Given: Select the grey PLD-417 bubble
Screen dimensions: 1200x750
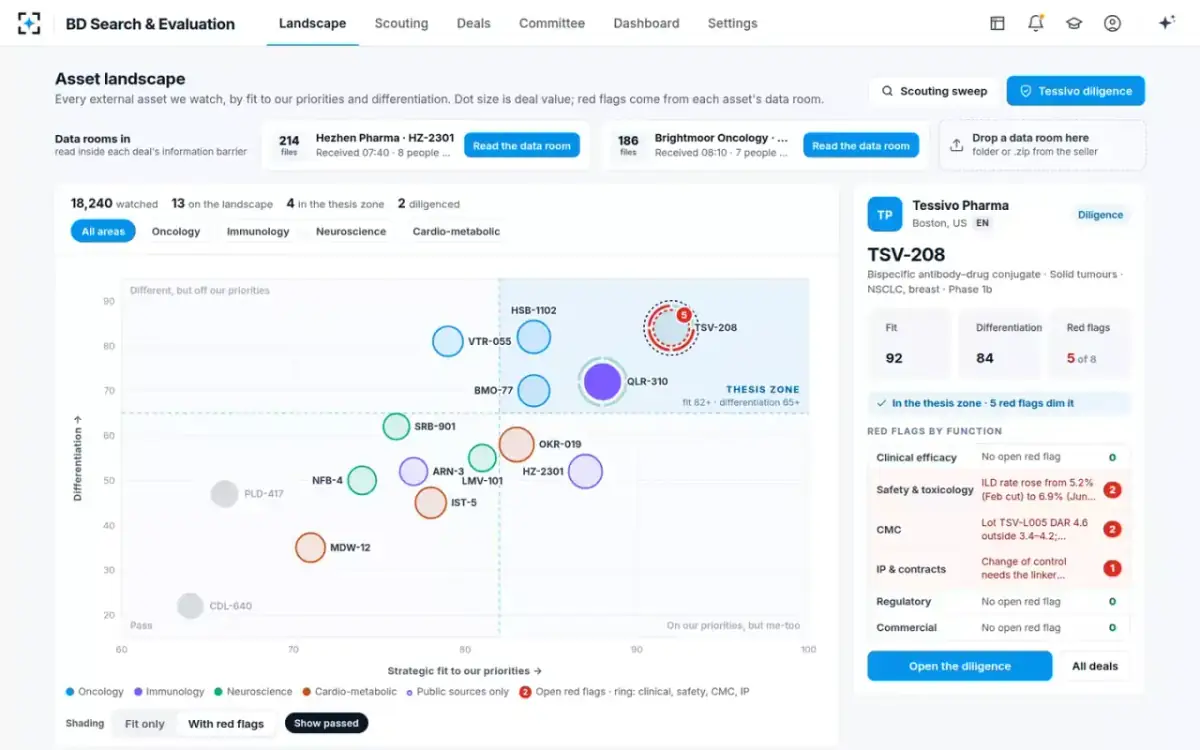Looking at the screenshot, I should (225, 493).
